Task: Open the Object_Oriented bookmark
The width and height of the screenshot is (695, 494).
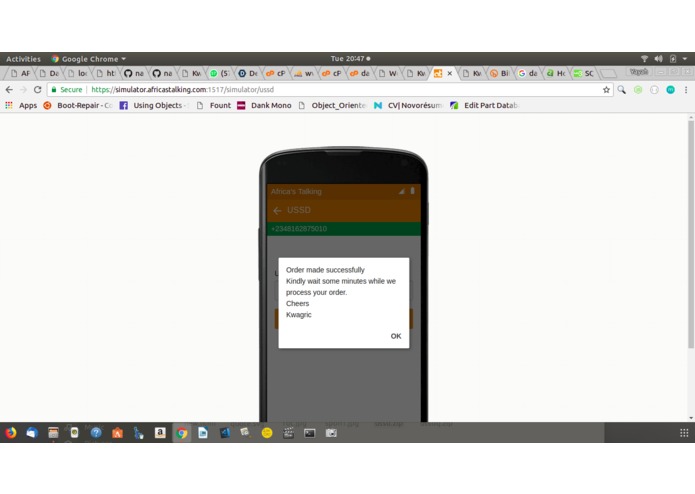Action: [332, 105]
